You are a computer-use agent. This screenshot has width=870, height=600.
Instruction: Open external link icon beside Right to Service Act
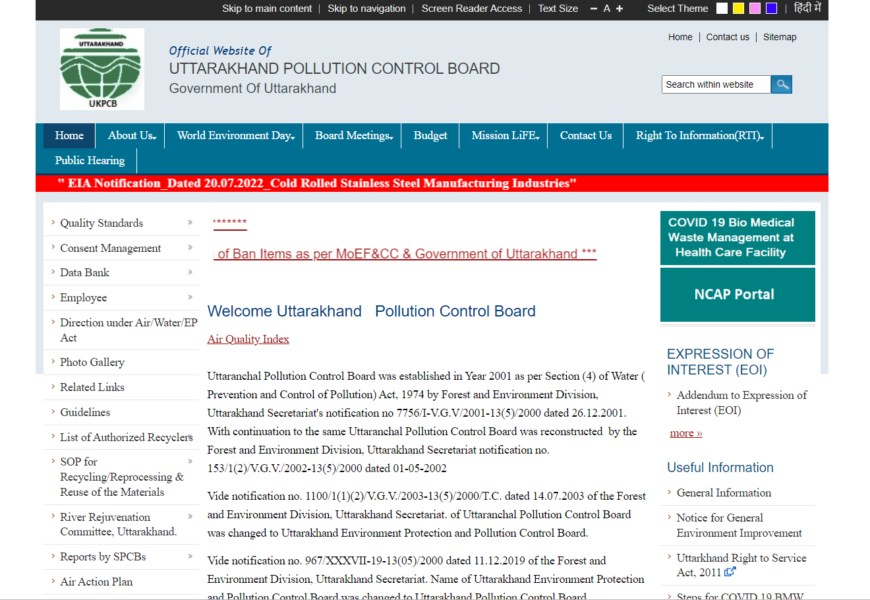click(x=730, y=572)
